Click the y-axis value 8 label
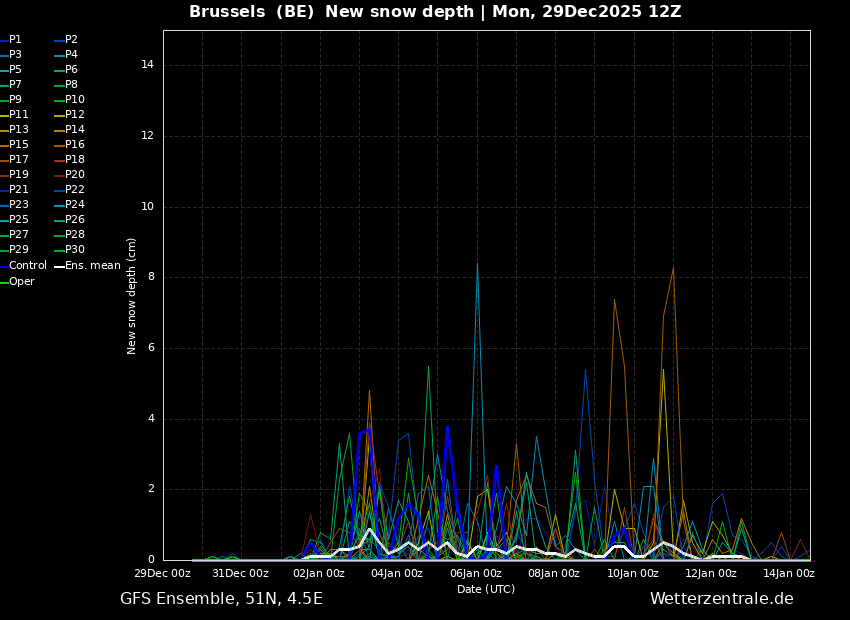 click(x=151, y=277)
